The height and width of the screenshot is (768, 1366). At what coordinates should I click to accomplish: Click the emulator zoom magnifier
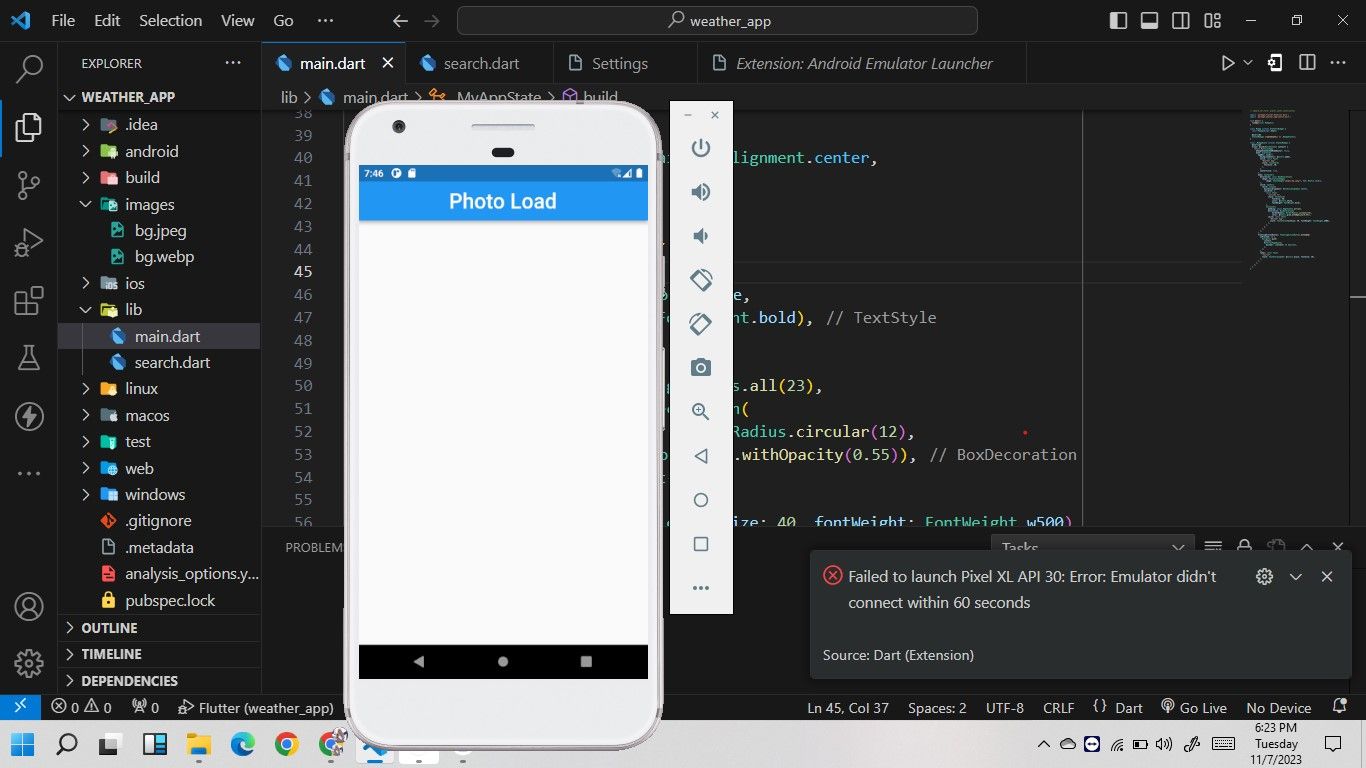pos(701,411)
